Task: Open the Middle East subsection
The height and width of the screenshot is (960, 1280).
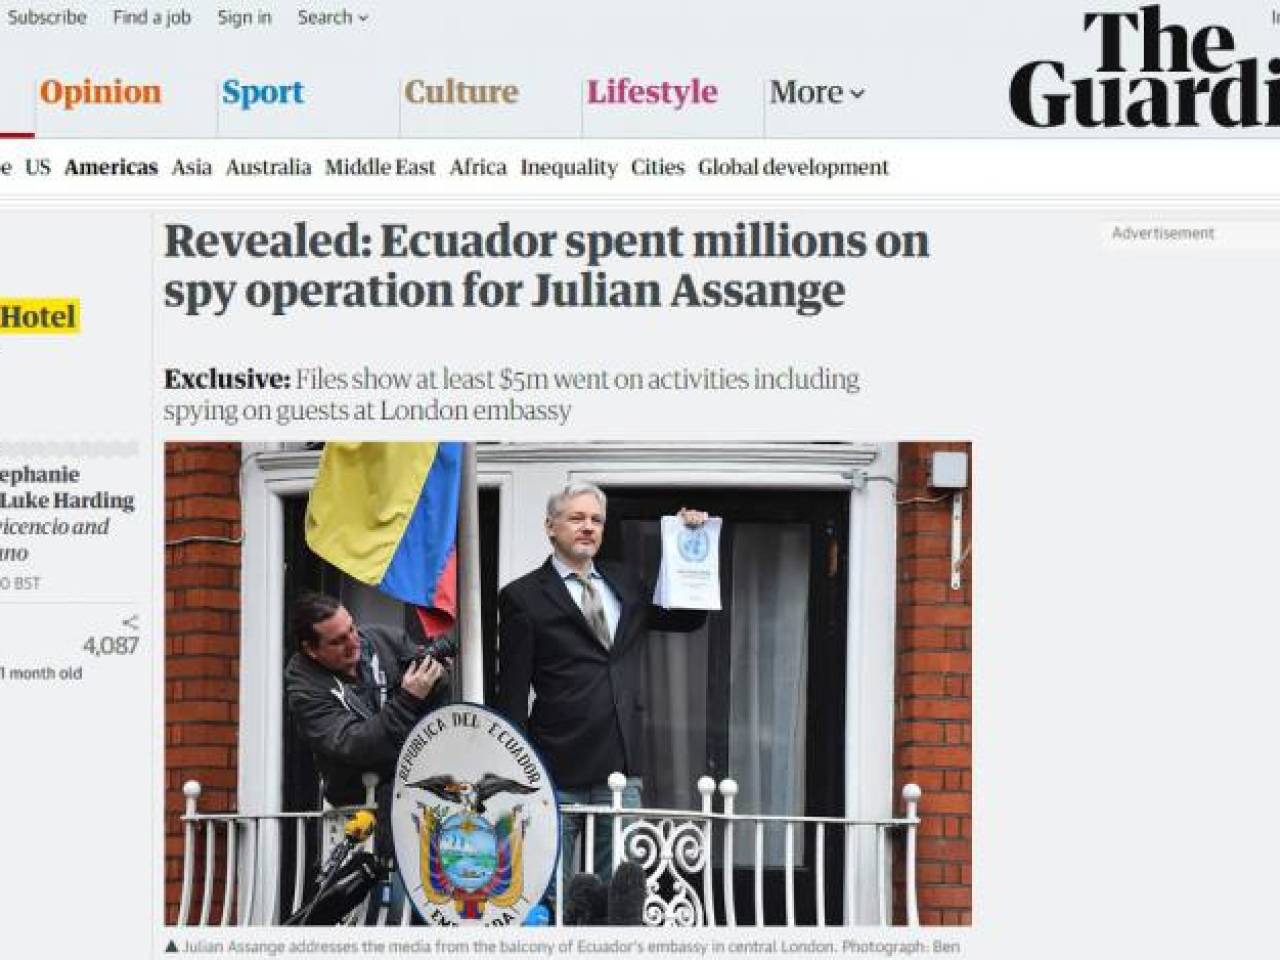Action: coord(380,167)
